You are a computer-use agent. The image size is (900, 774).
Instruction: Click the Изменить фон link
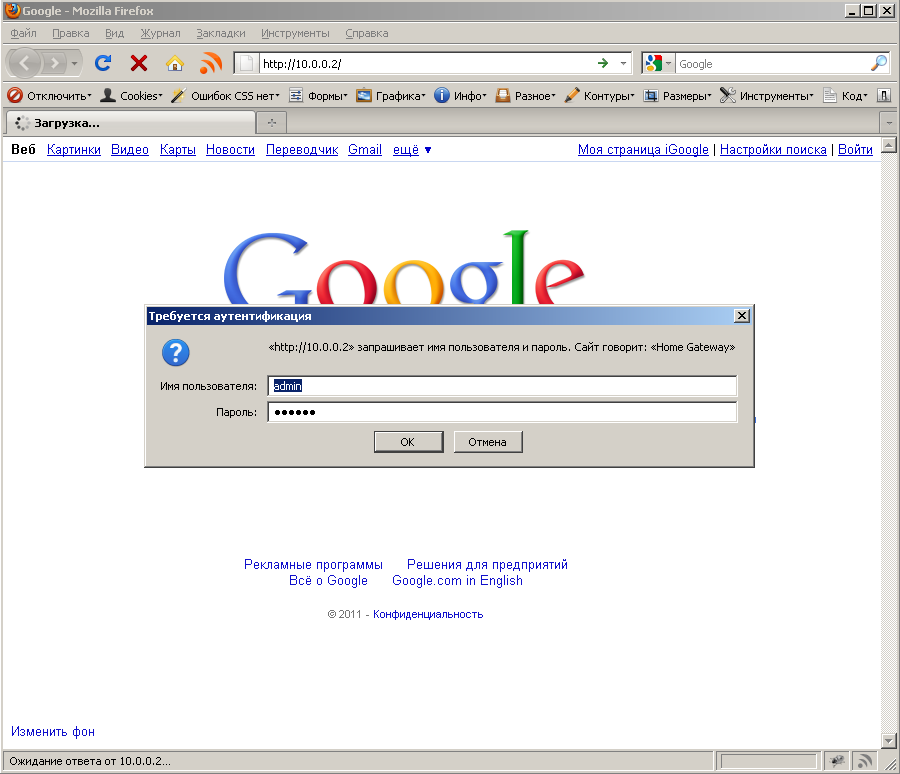tap(53, 732)
